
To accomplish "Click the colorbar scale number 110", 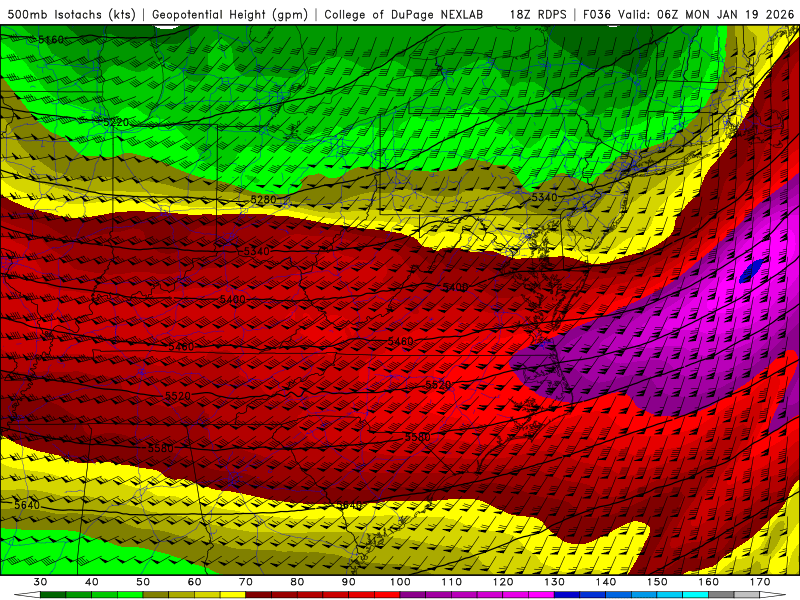I will [452, 582].
